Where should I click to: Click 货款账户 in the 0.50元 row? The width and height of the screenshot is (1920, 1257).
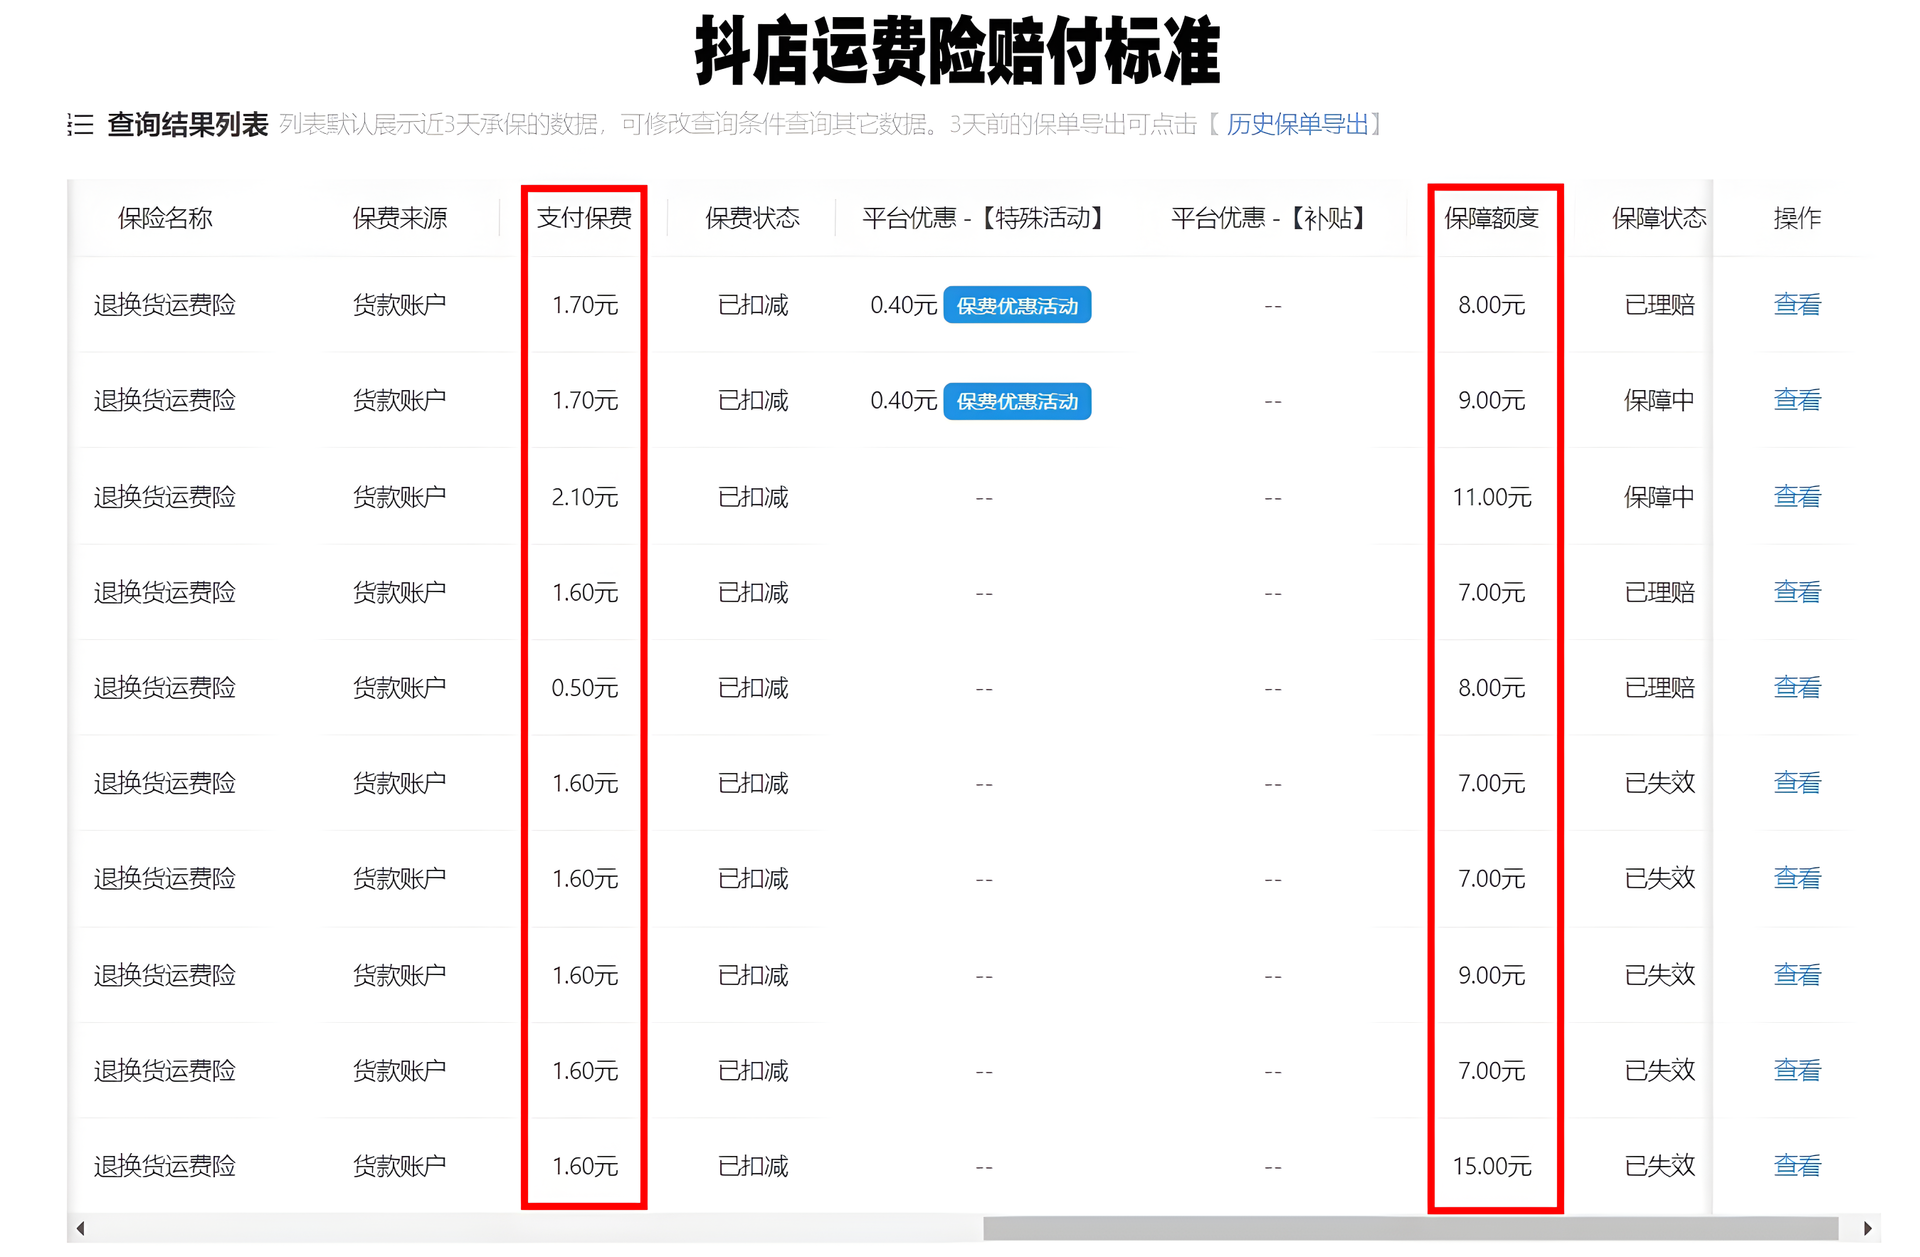tap(400, 688)
